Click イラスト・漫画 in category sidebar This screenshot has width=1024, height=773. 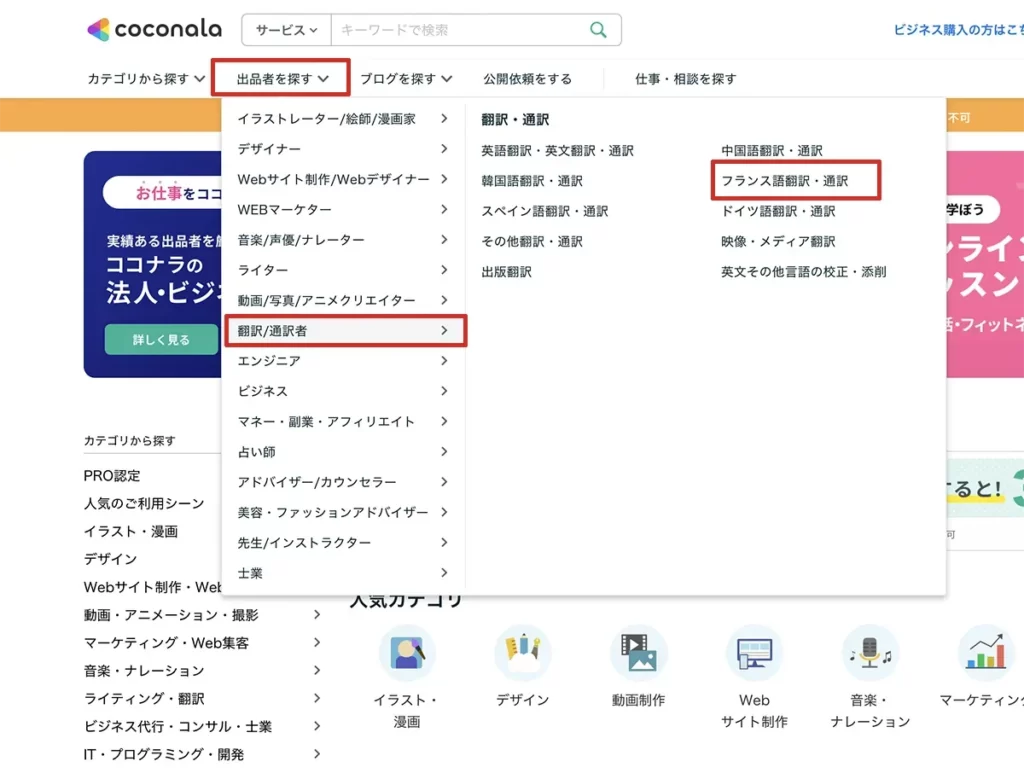coord(131,531)
